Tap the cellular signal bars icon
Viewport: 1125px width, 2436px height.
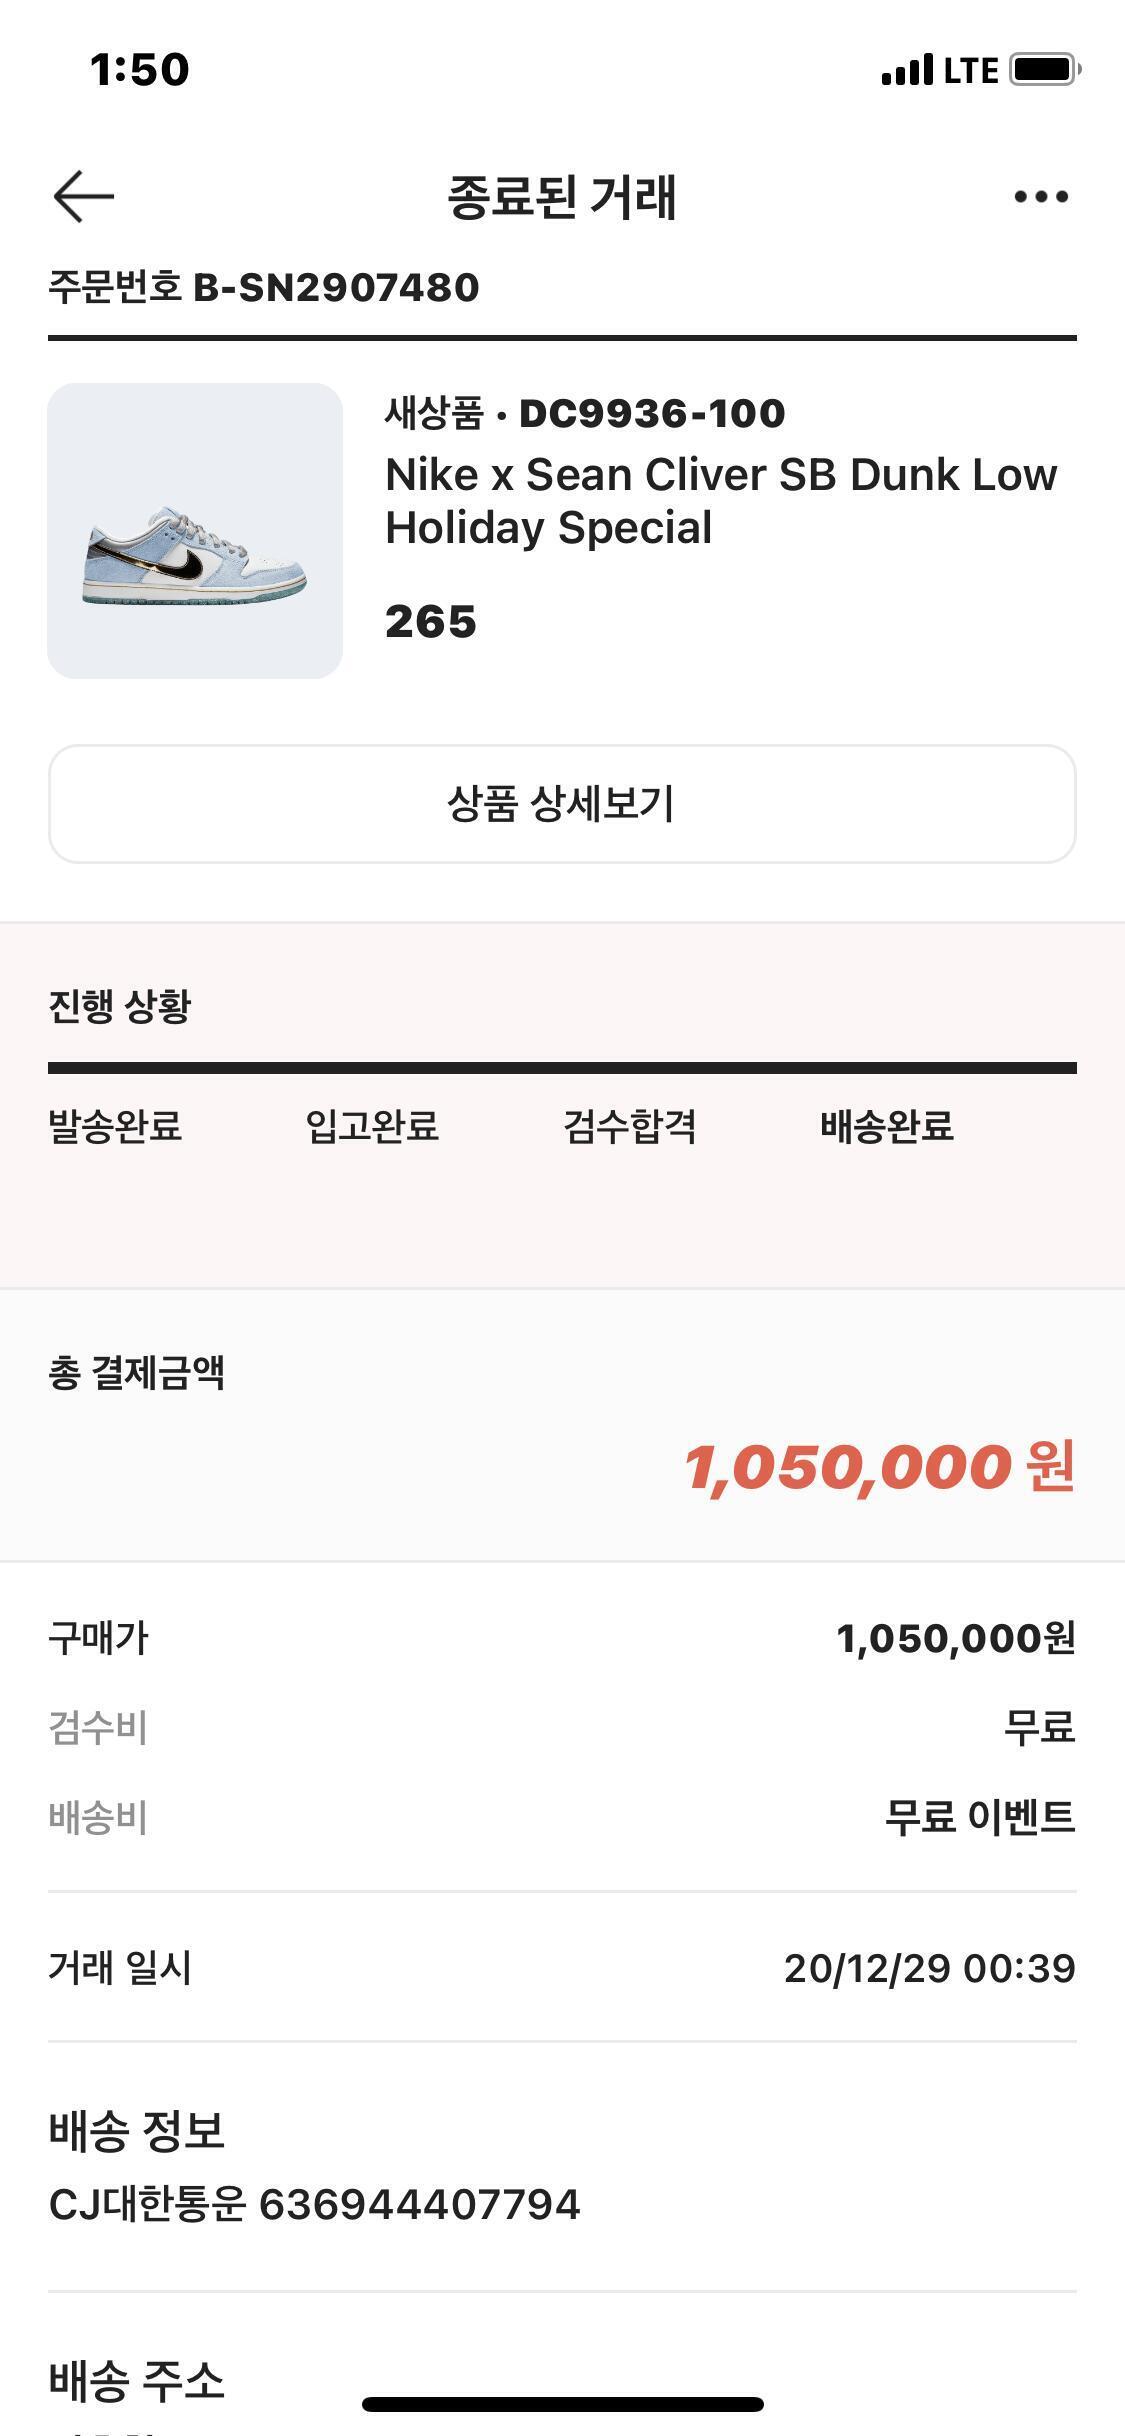pyautogui.click(x=907, y=71)
